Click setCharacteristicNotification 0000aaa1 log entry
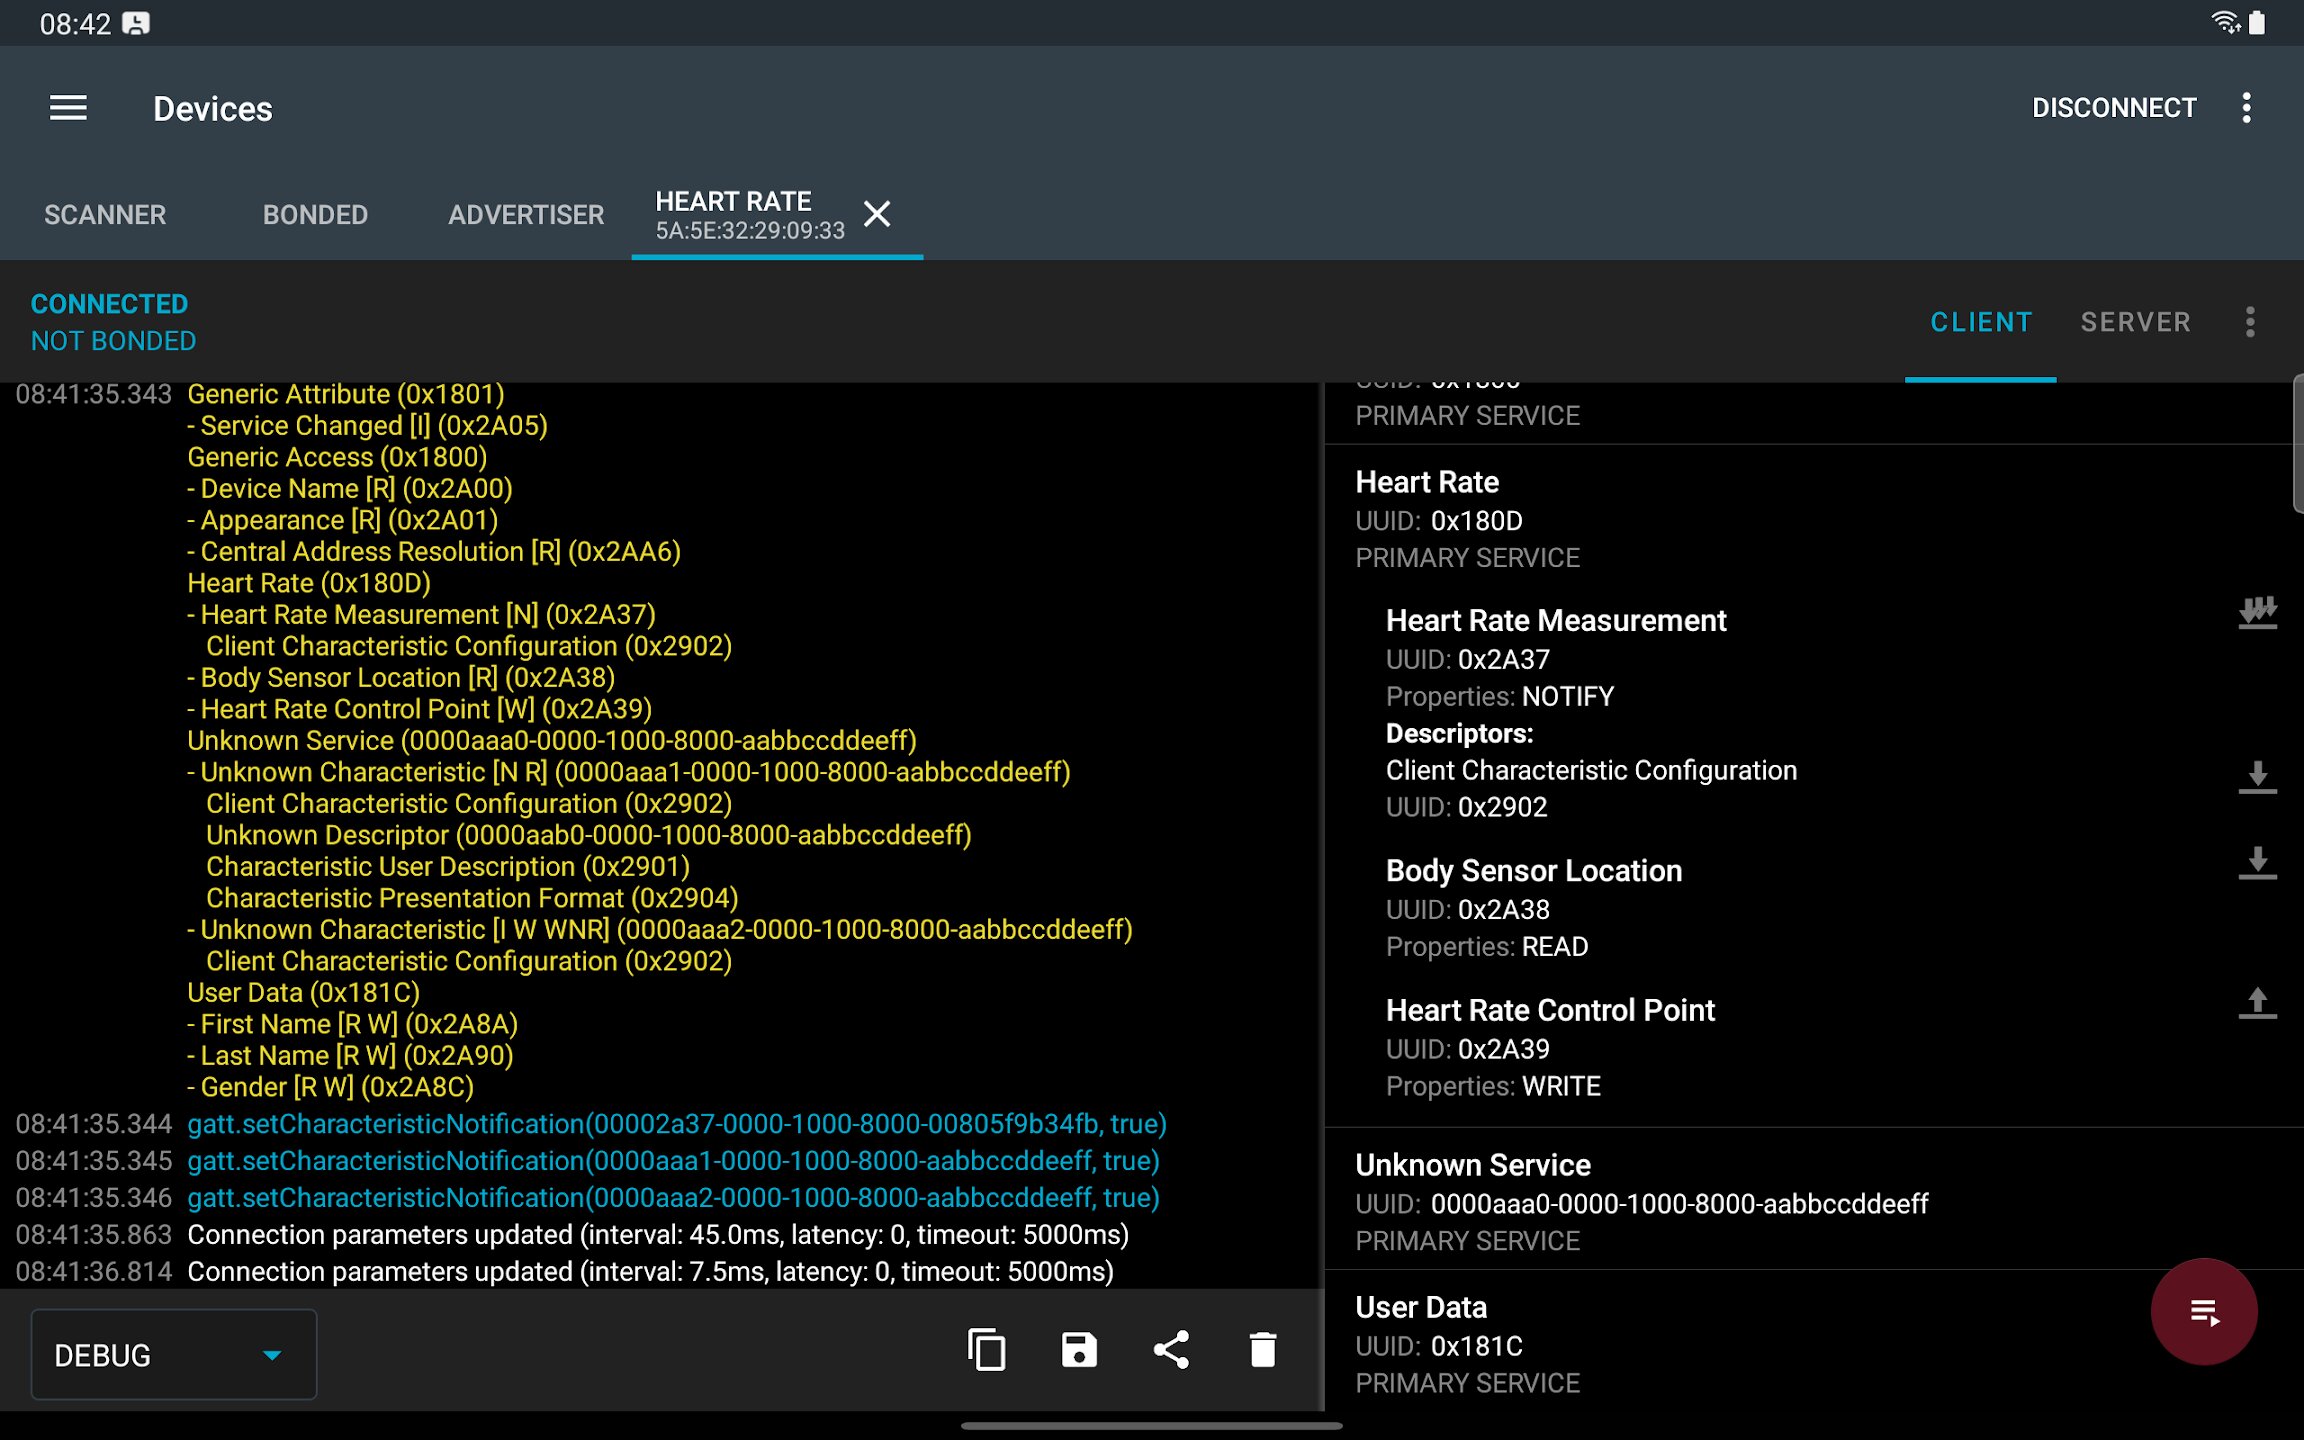2304x1440 pixels. pos(673,1161)
